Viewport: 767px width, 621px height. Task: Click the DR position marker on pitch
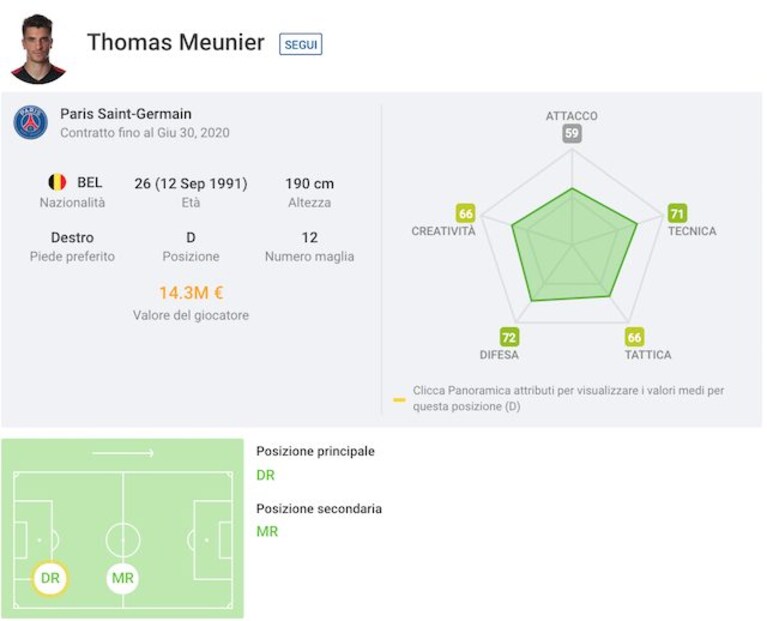(x=50, y=578)
